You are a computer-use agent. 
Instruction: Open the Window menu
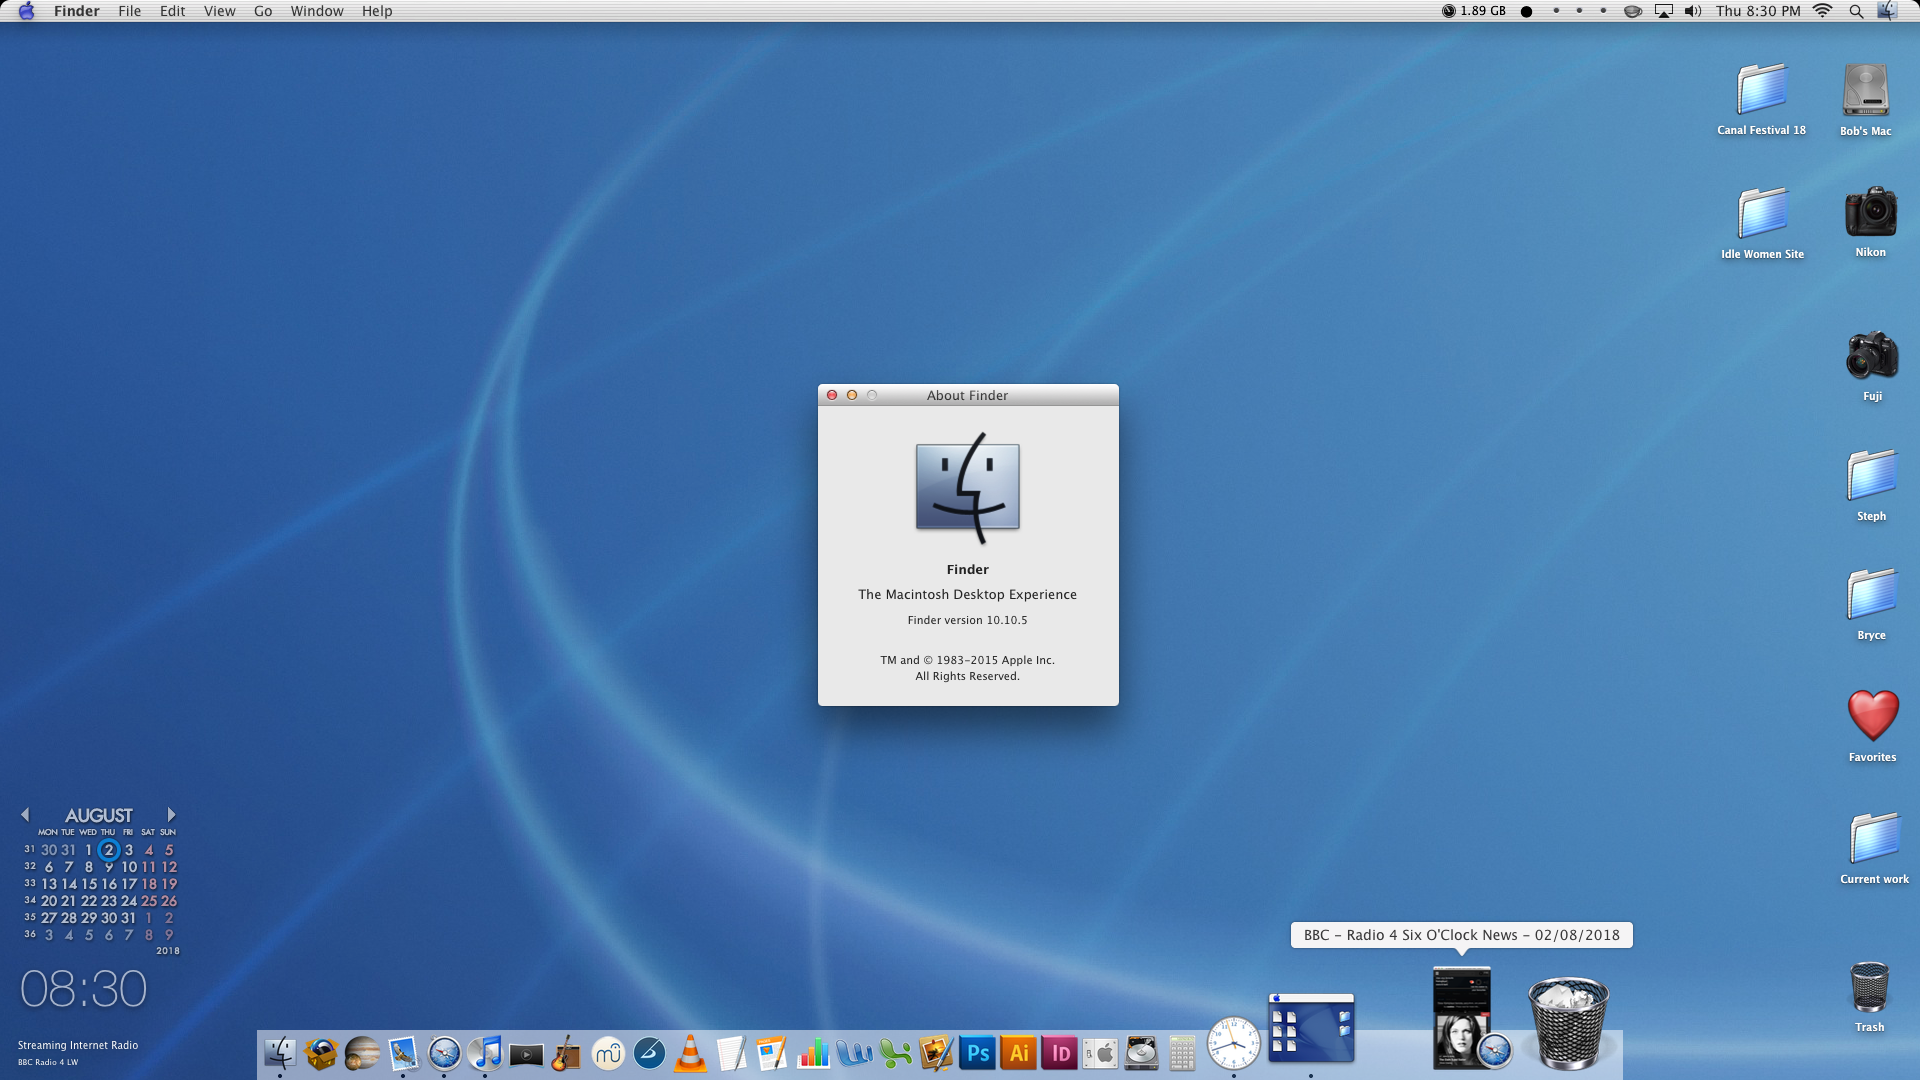click(316, 11)
